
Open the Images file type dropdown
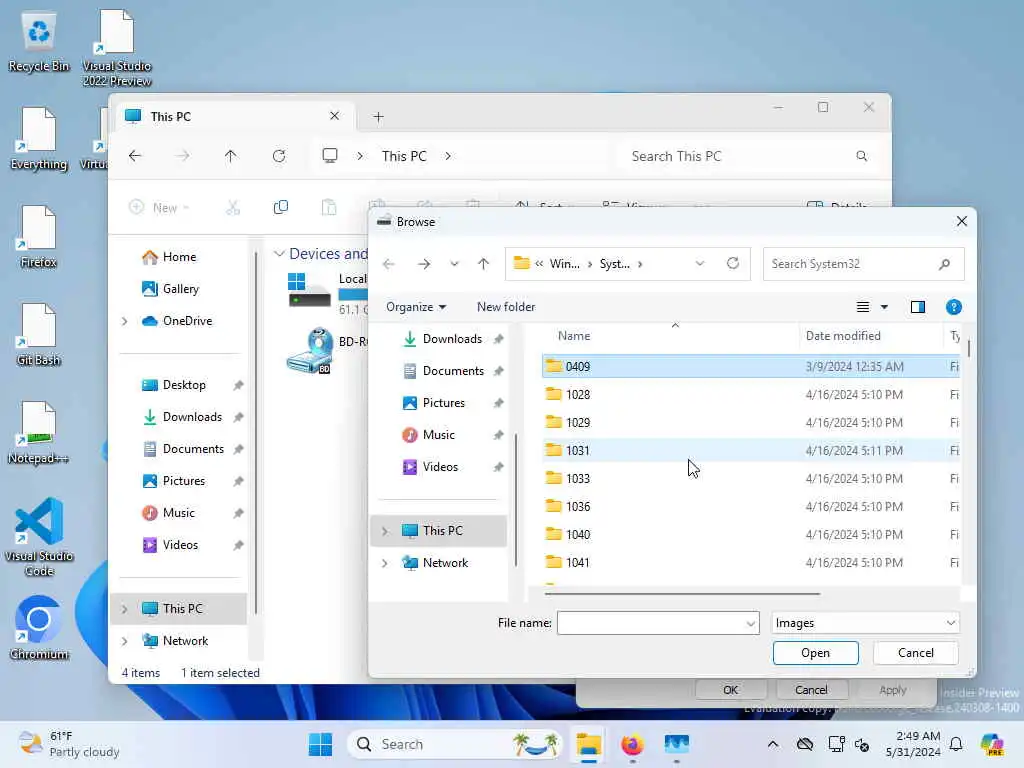(865, 623)
